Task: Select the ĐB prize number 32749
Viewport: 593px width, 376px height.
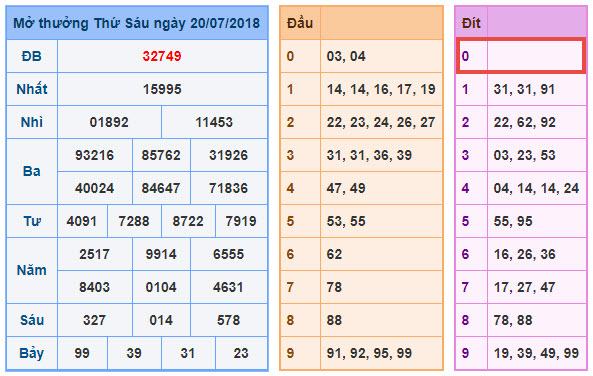Action: click(x=162, y=56)
